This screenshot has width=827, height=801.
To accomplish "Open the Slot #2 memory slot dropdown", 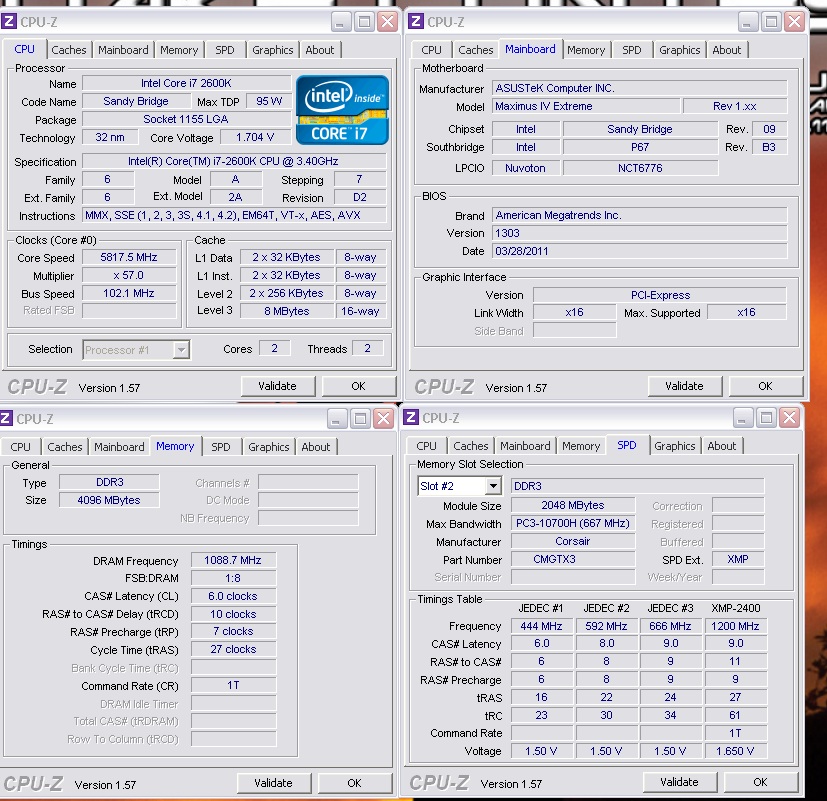I will [x=492, y=486].
